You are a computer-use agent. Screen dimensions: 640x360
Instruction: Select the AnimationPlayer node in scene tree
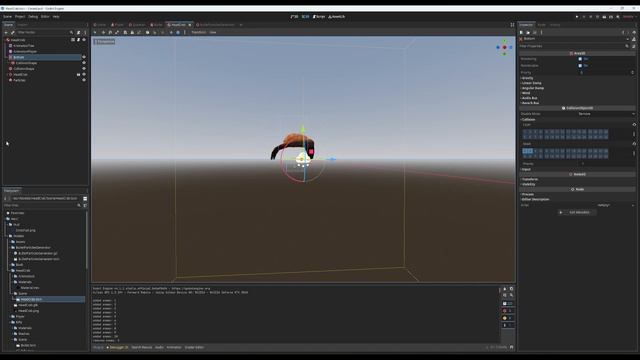pyautogui.click(x=25, y=51)
